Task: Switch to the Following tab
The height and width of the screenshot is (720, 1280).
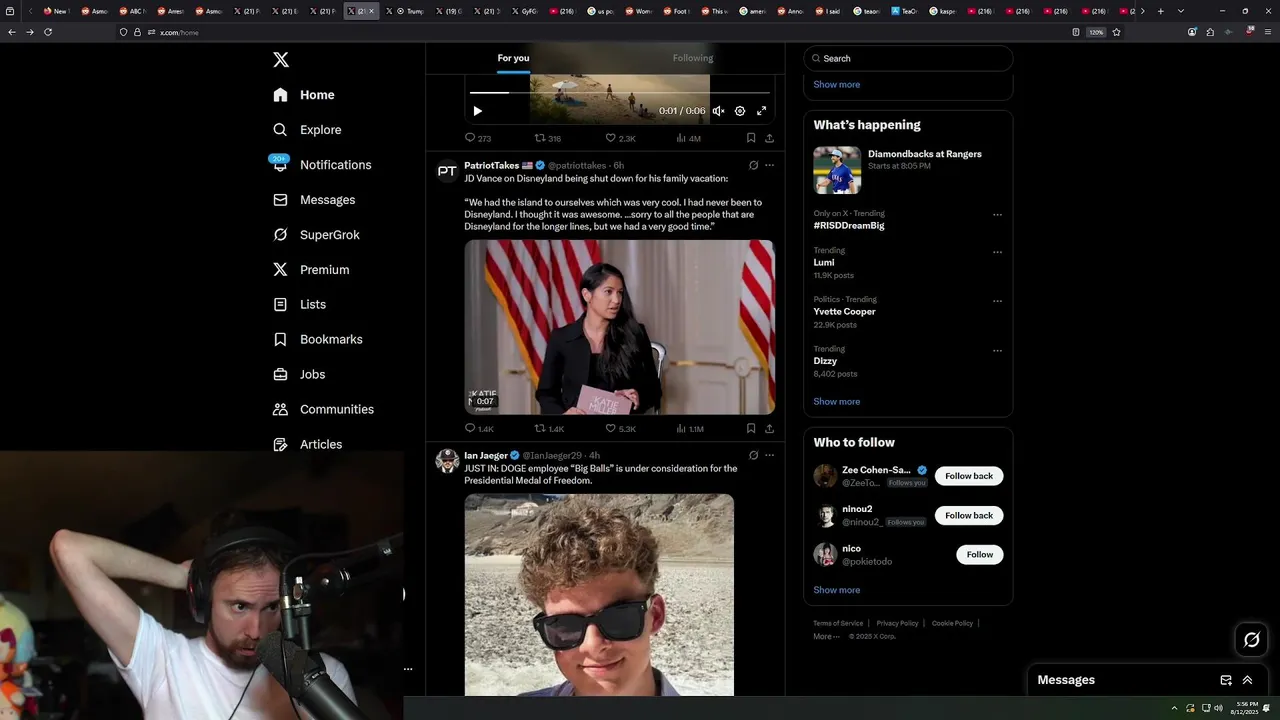Action: point(693,58)
